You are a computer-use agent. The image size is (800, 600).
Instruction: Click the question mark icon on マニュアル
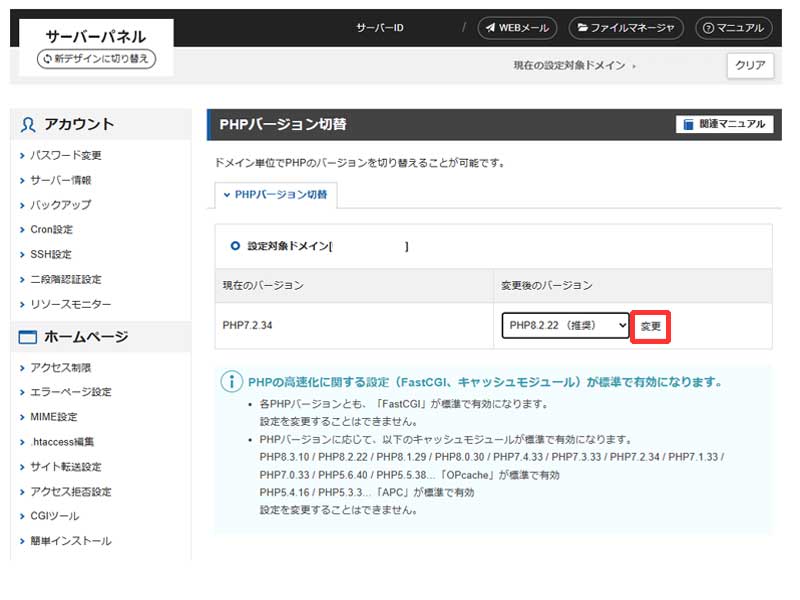(x=708, y=28)
